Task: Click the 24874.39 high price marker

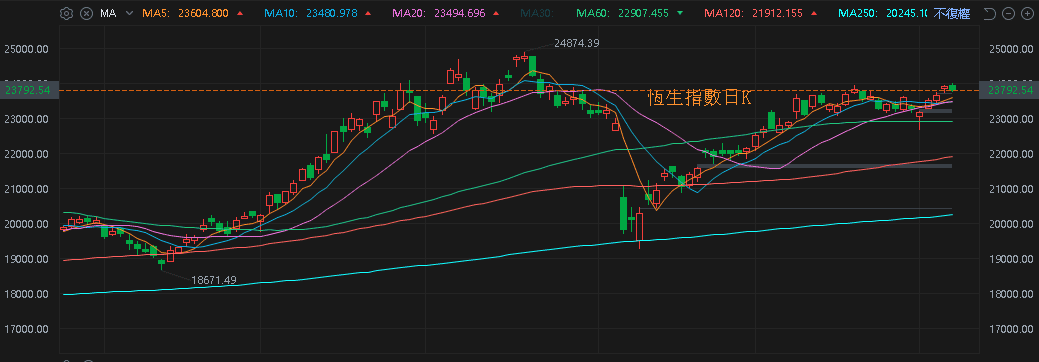Action: [576, 43]
